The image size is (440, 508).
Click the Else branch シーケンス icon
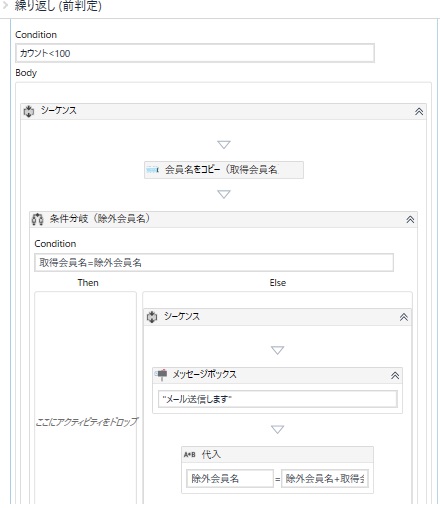[152, 317]
